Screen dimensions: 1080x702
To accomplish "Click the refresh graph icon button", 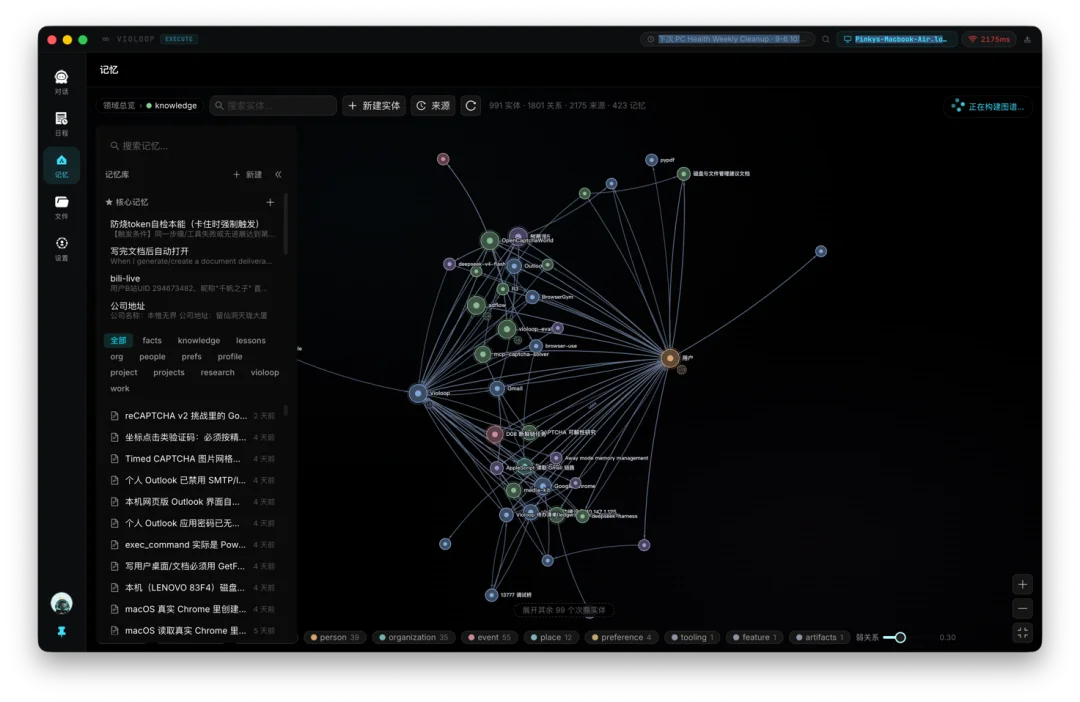I will [470, 105].
